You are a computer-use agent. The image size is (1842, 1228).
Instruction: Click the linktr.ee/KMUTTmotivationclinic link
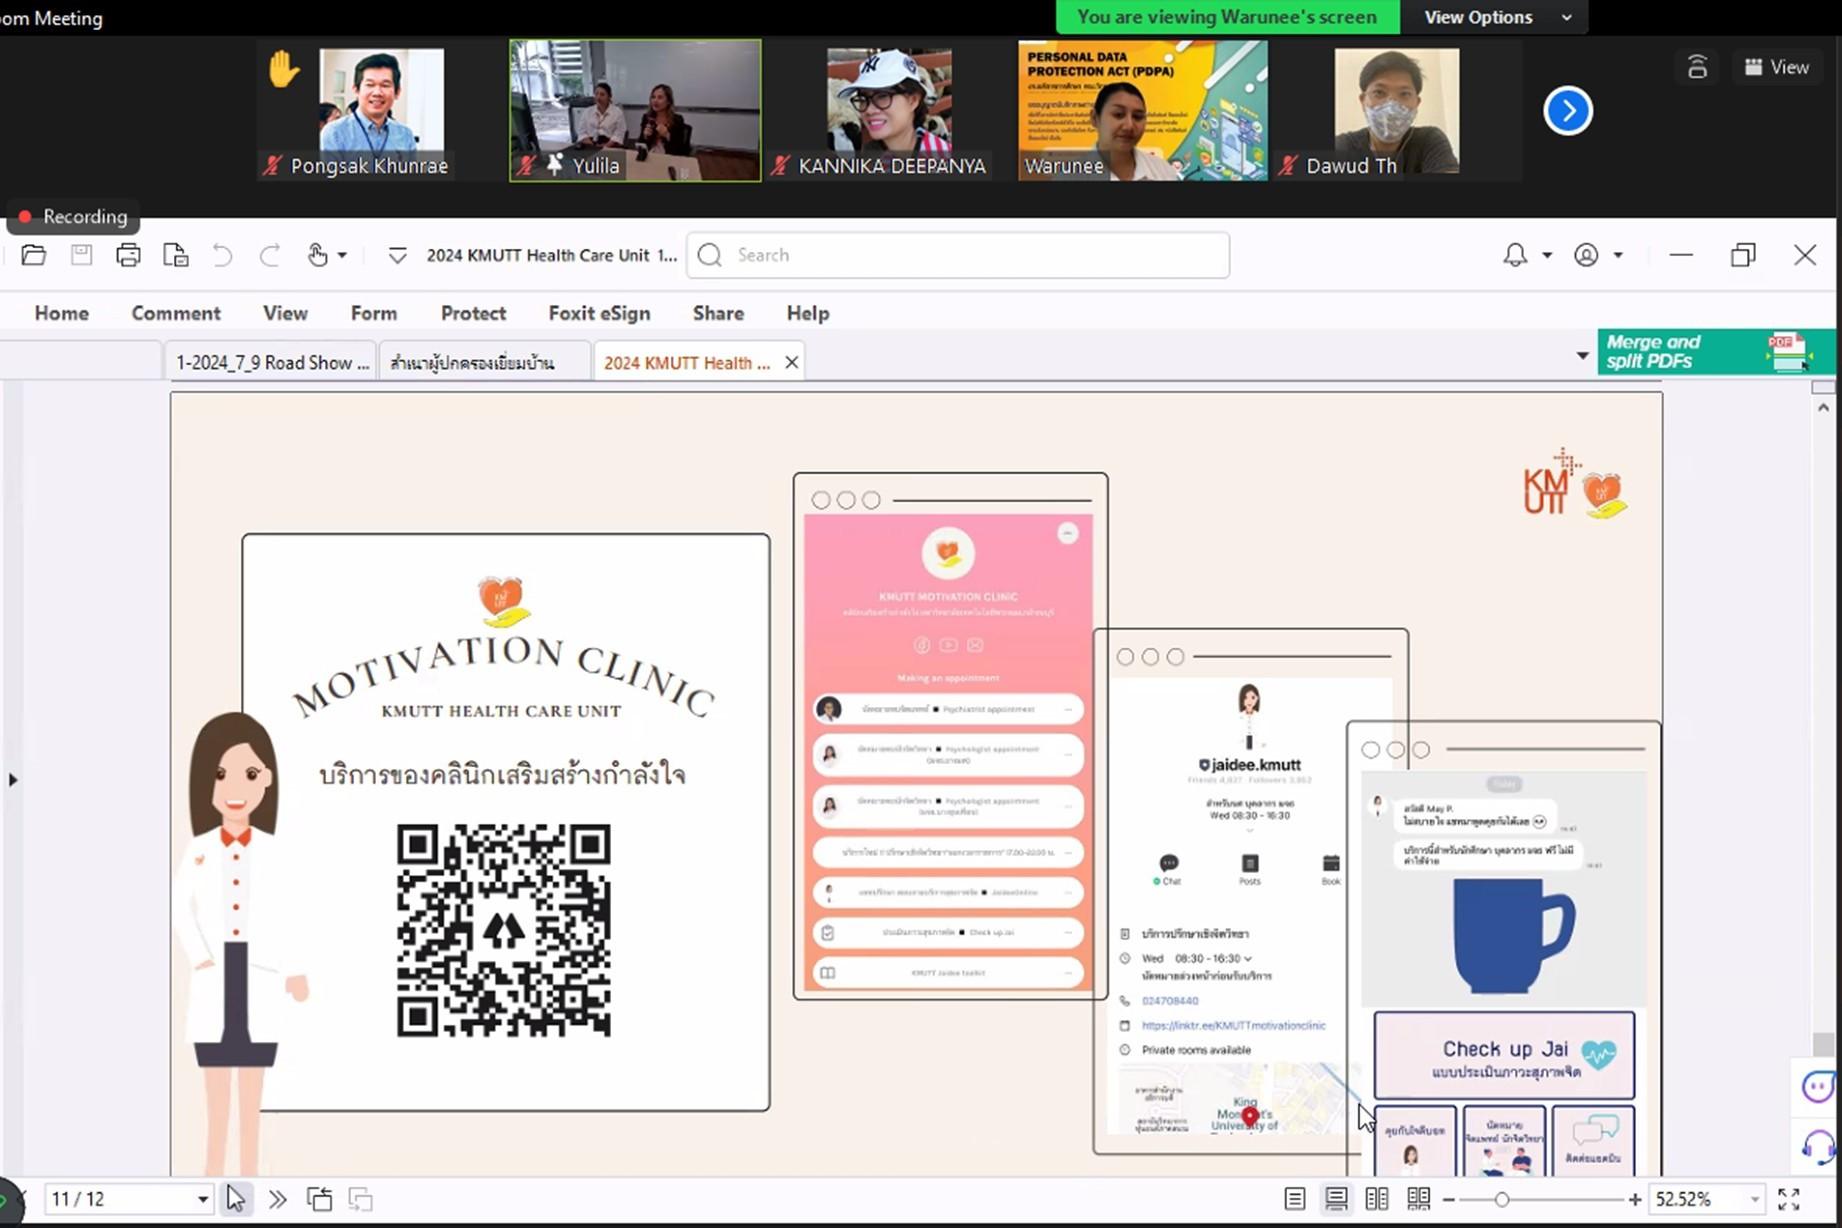[1233, 1025]
